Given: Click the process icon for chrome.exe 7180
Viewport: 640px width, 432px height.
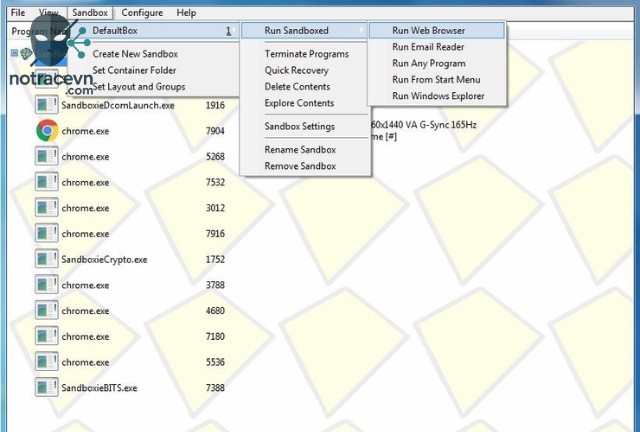Looking at the screenshot, I should point(47,336).
